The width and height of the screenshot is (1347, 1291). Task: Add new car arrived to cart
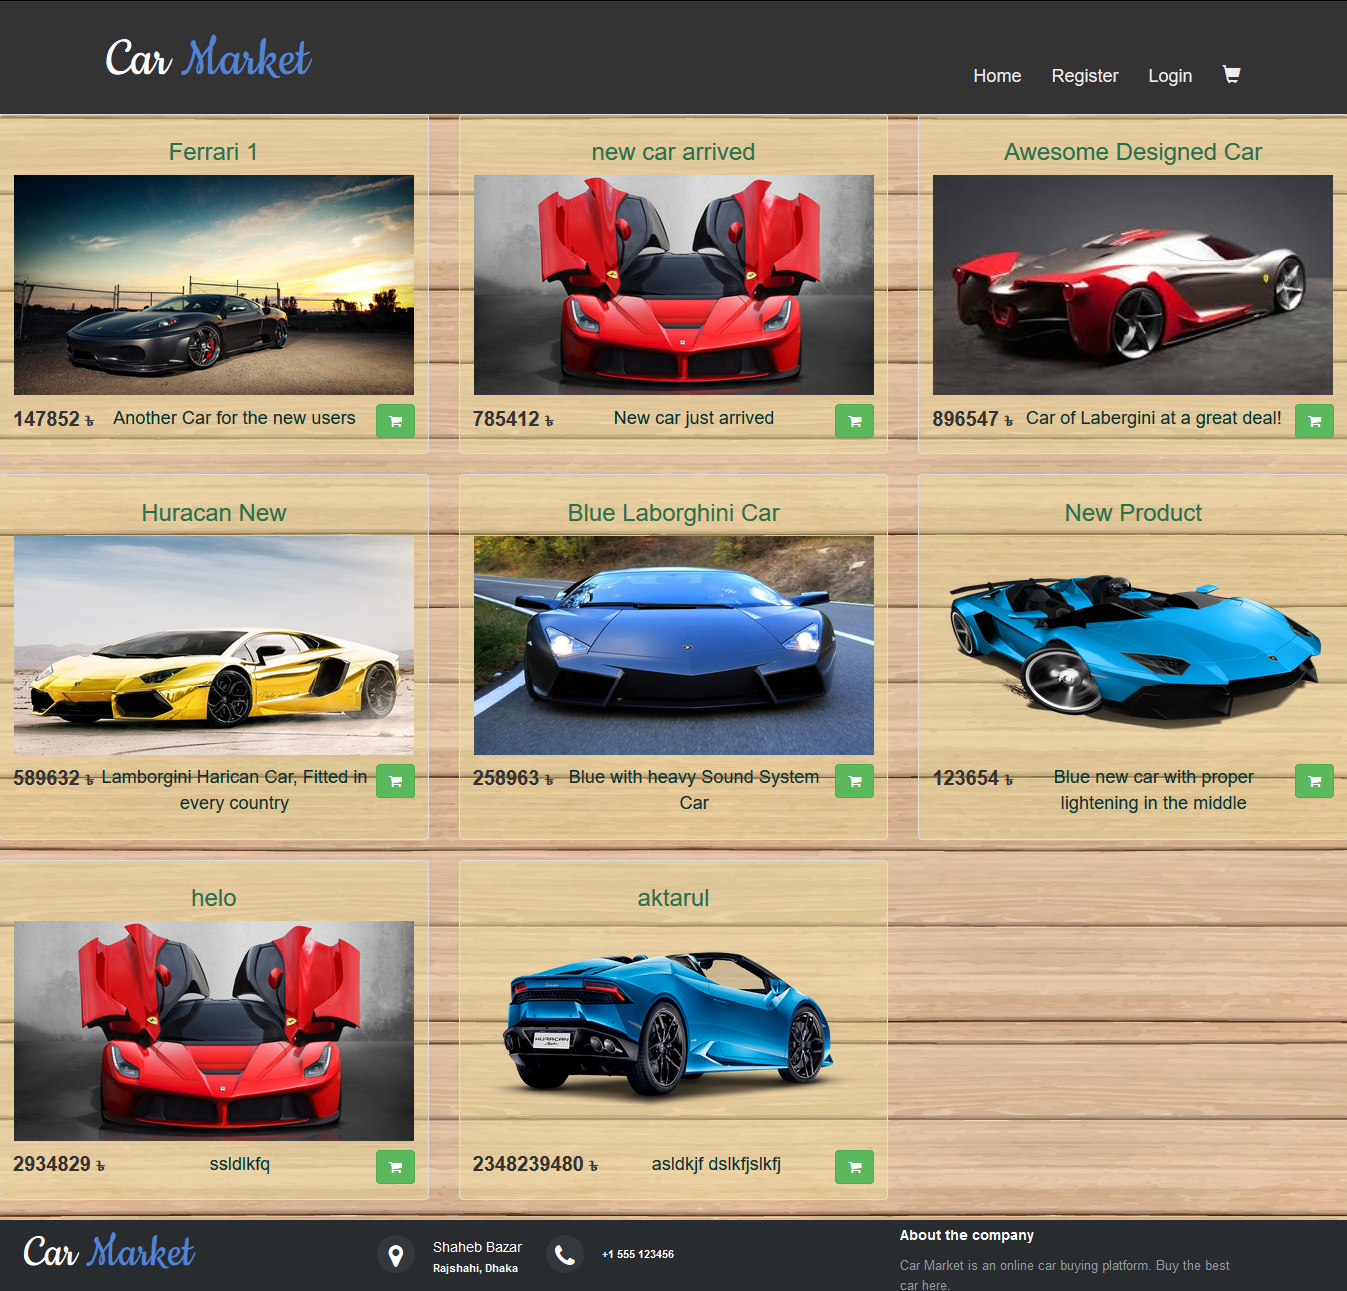854,421
